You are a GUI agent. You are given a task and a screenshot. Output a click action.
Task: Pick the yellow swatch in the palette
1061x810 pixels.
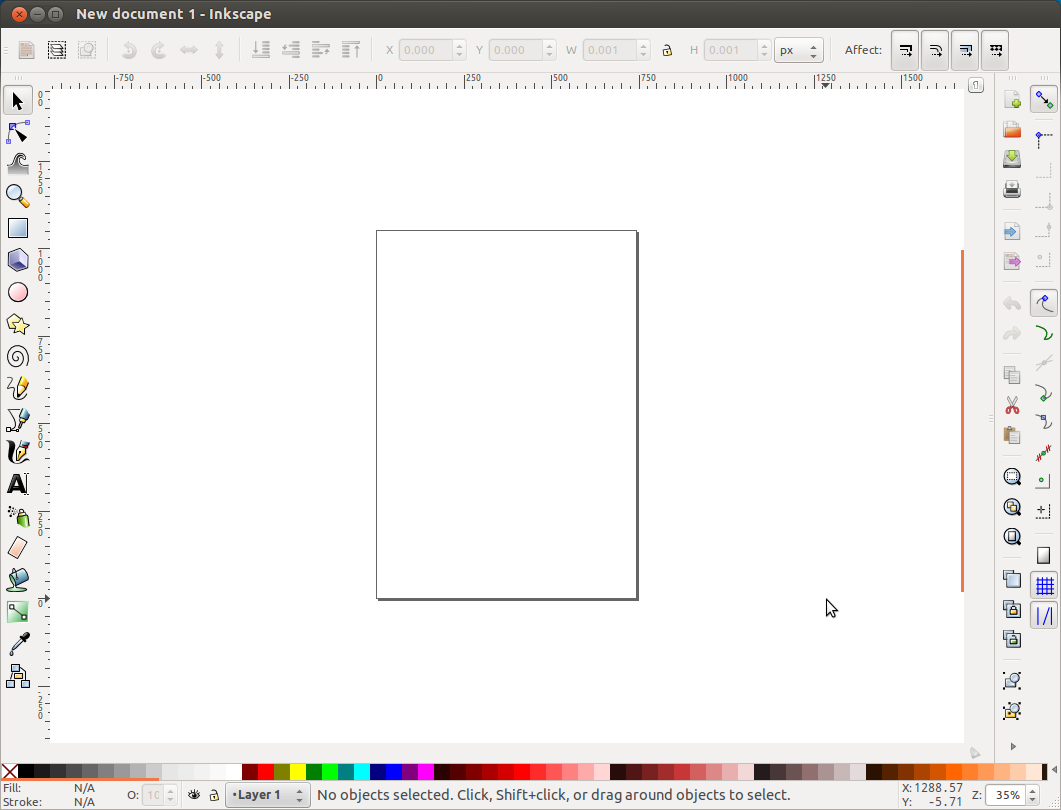click(298, 771)
